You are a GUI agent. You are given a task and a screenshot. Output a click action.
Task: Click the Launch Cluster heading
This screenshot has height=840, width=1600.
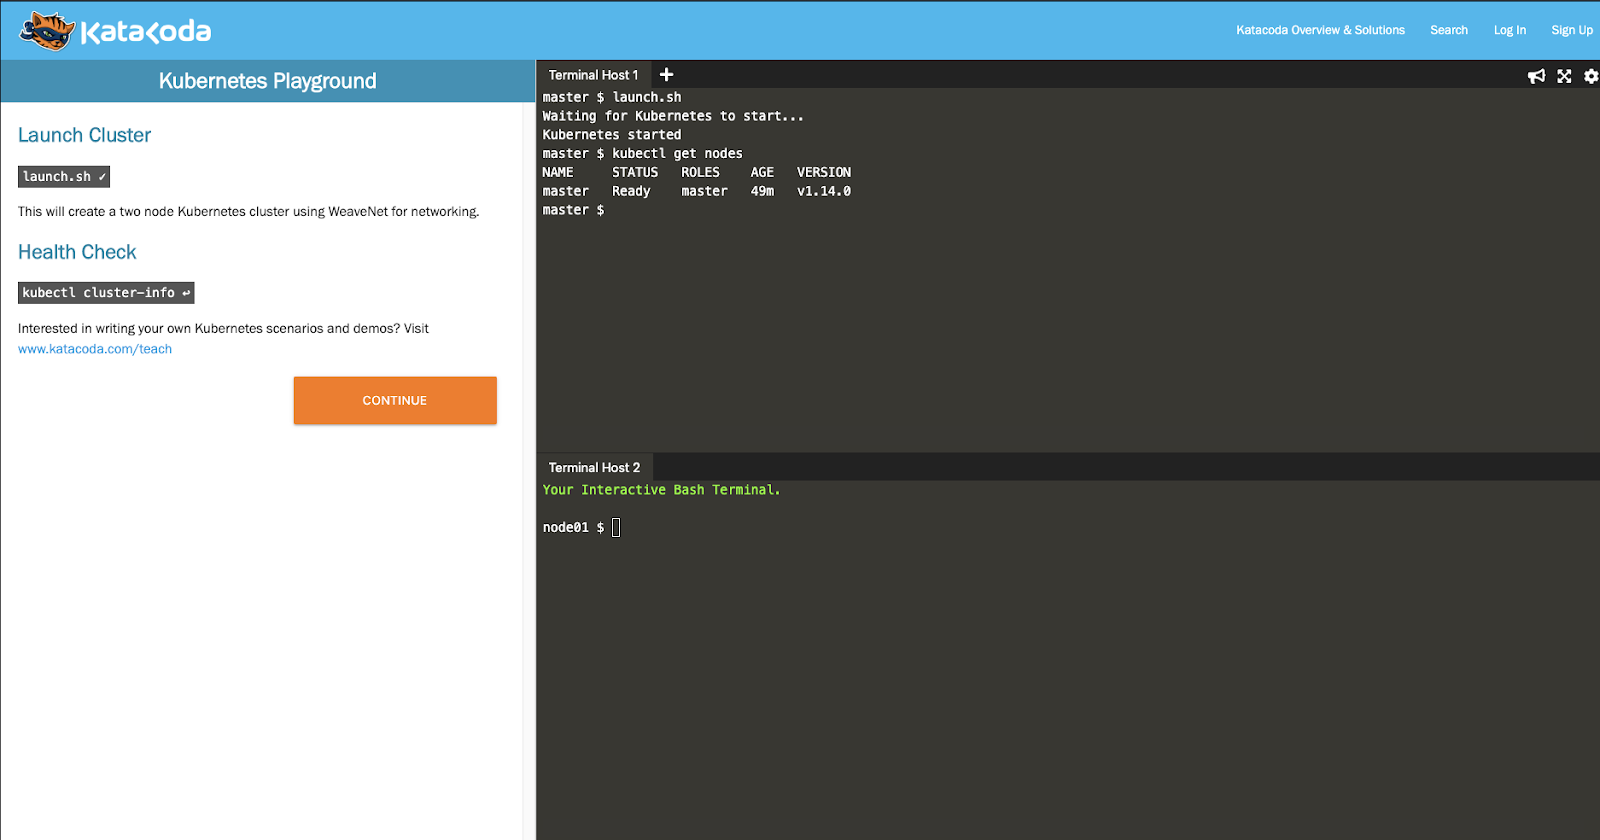pos(84,135)
